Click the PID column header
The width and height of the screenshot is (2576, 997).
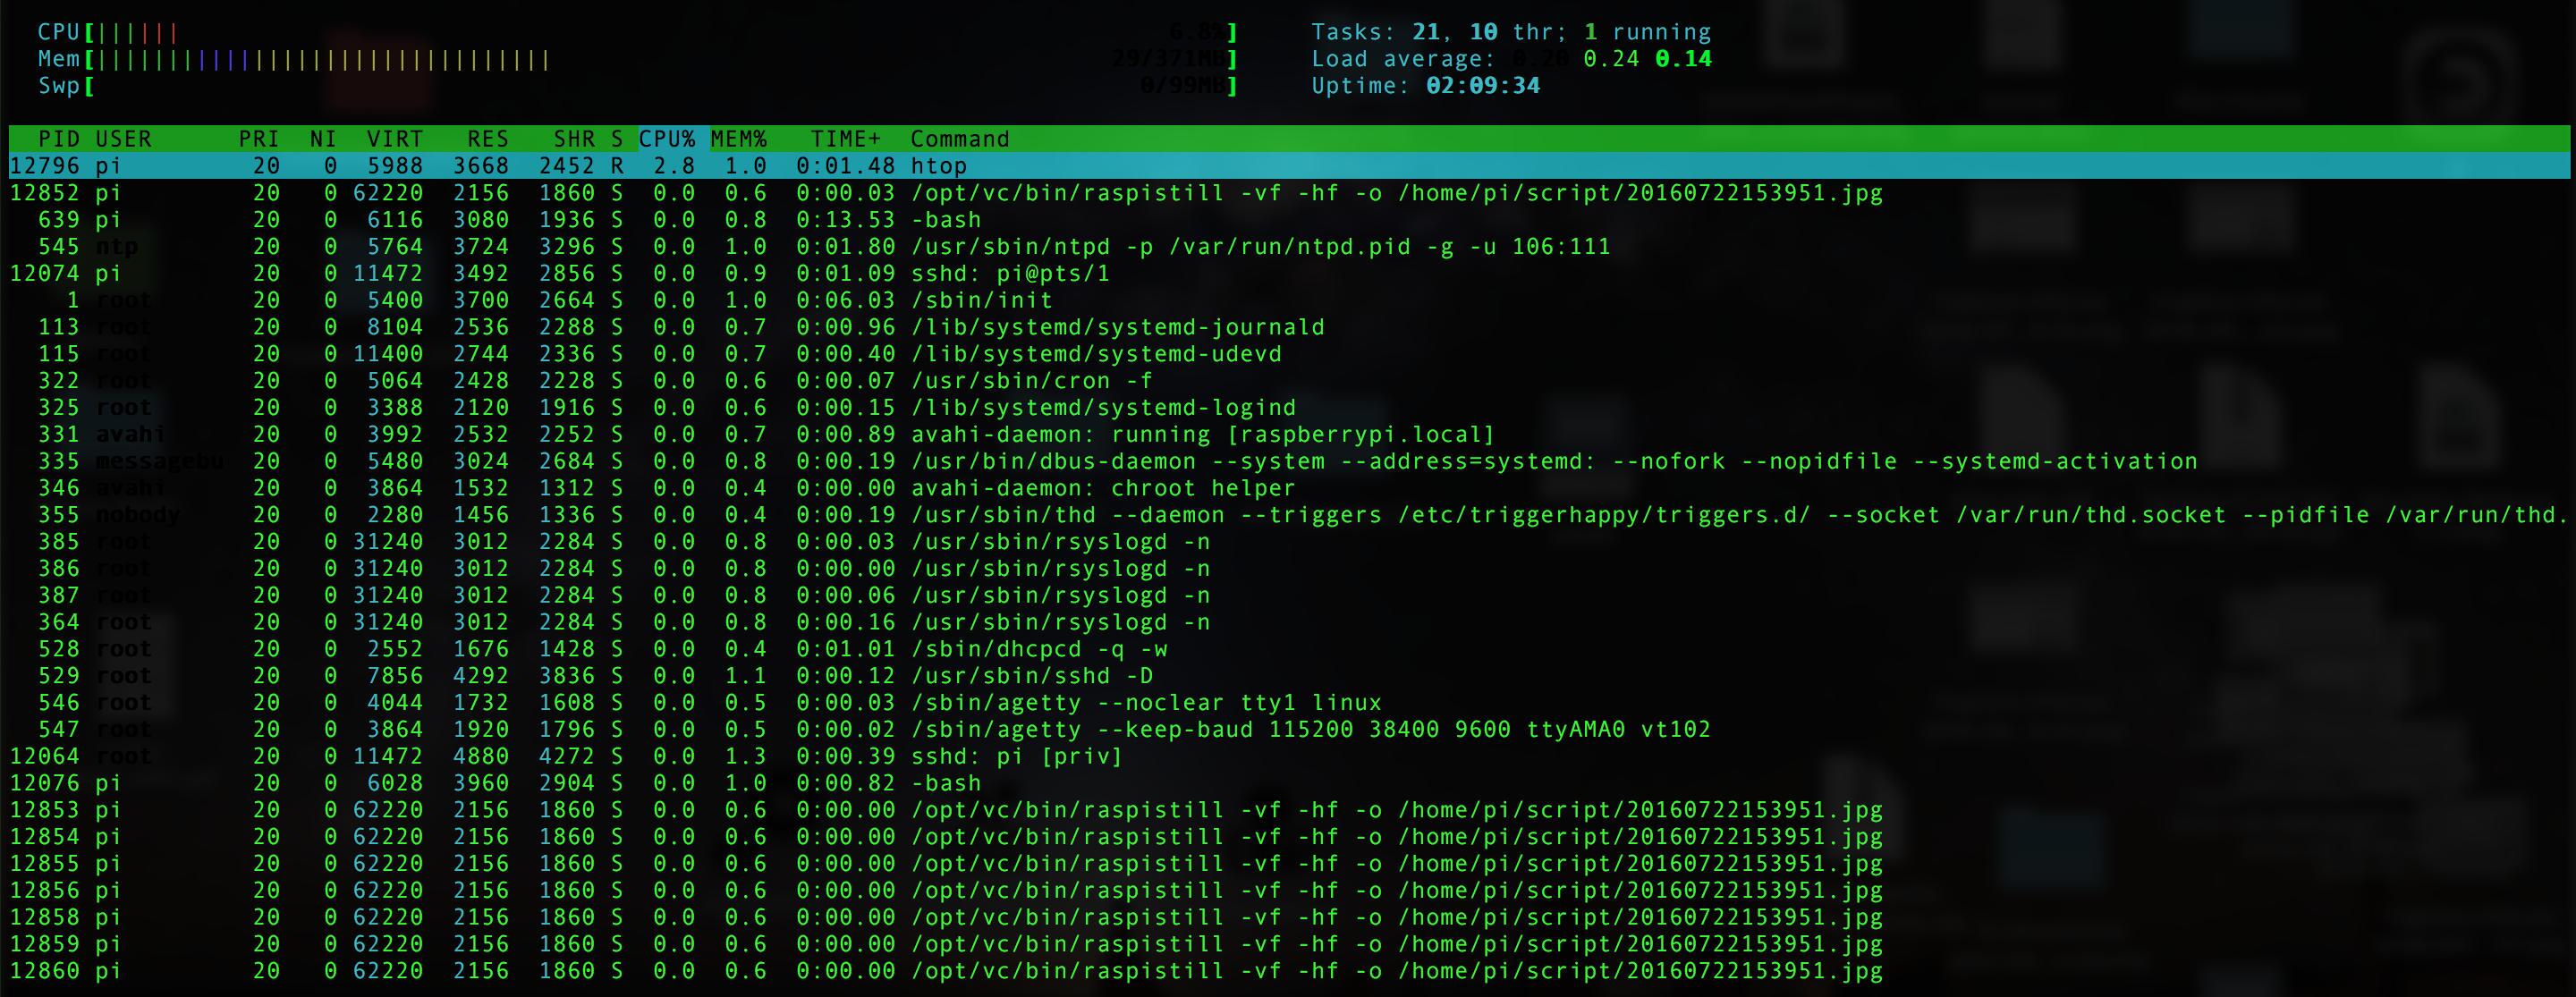58,139
